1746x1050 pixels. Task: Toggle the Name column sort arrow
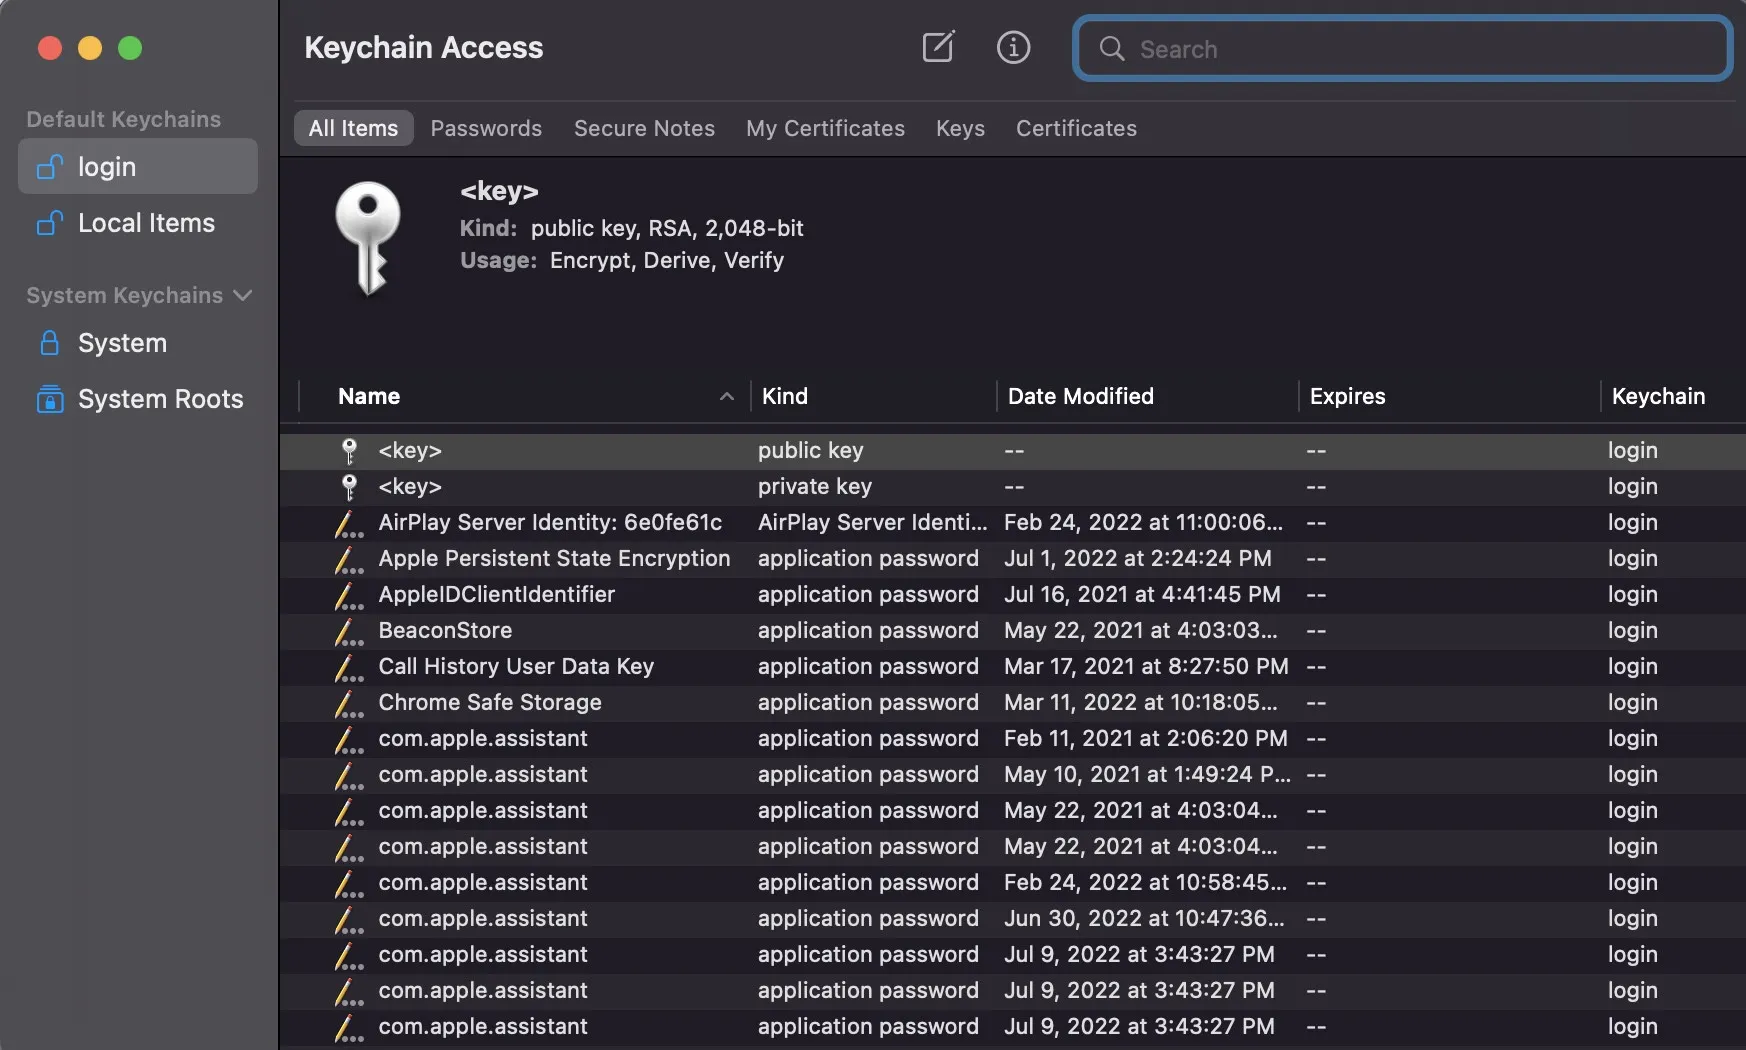coord(727,397)
